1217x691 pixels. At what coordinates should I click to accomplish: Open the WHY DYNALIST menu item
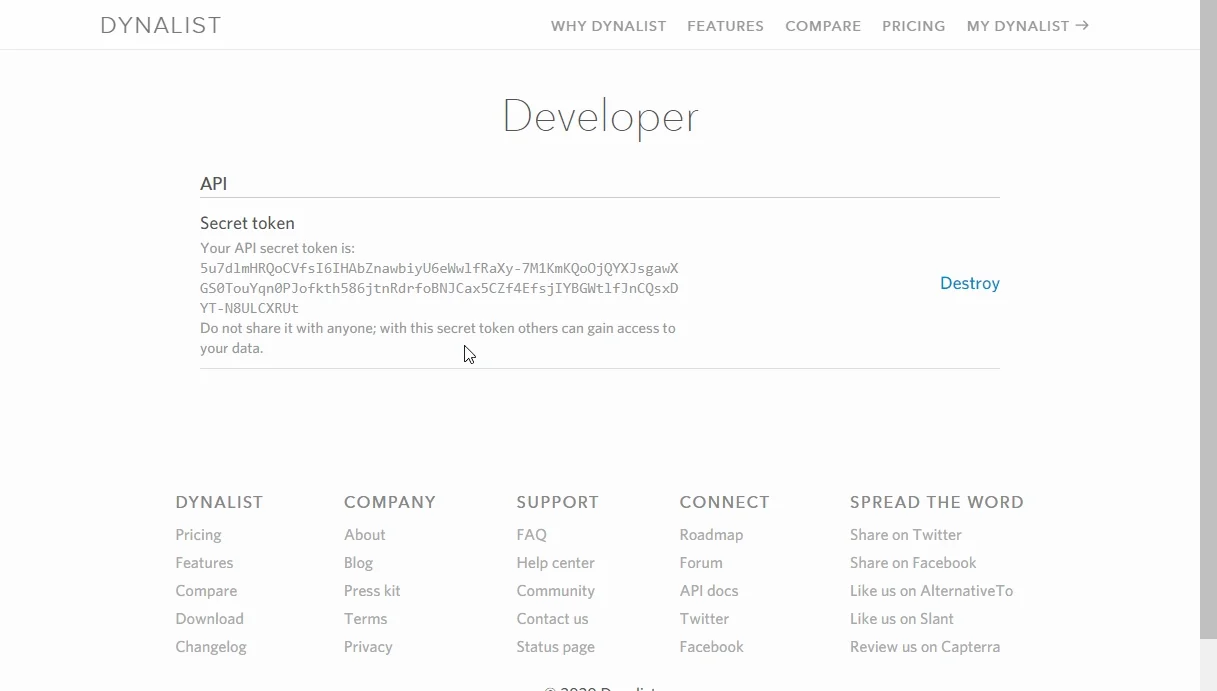coord(608,26)
